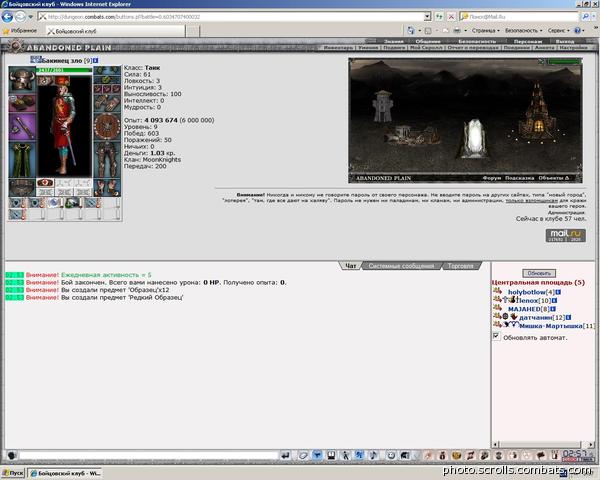Click the walking figure icon in chat bar
The image size is (600, 480).
(346, 456)
